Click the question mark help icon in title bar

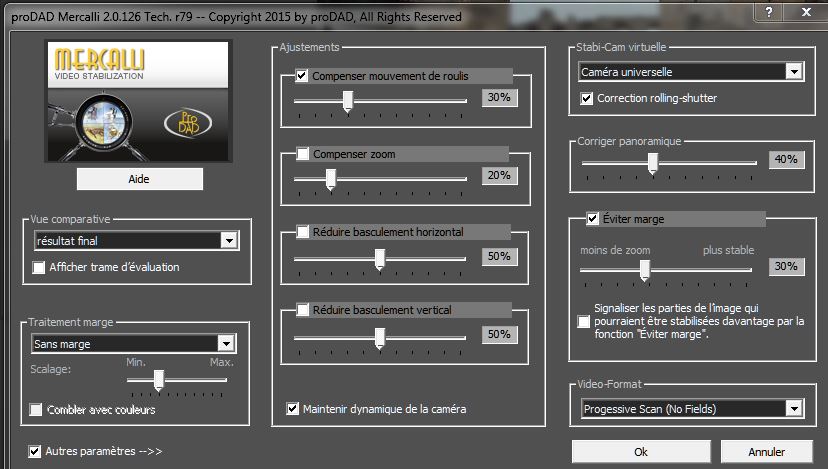769,12
